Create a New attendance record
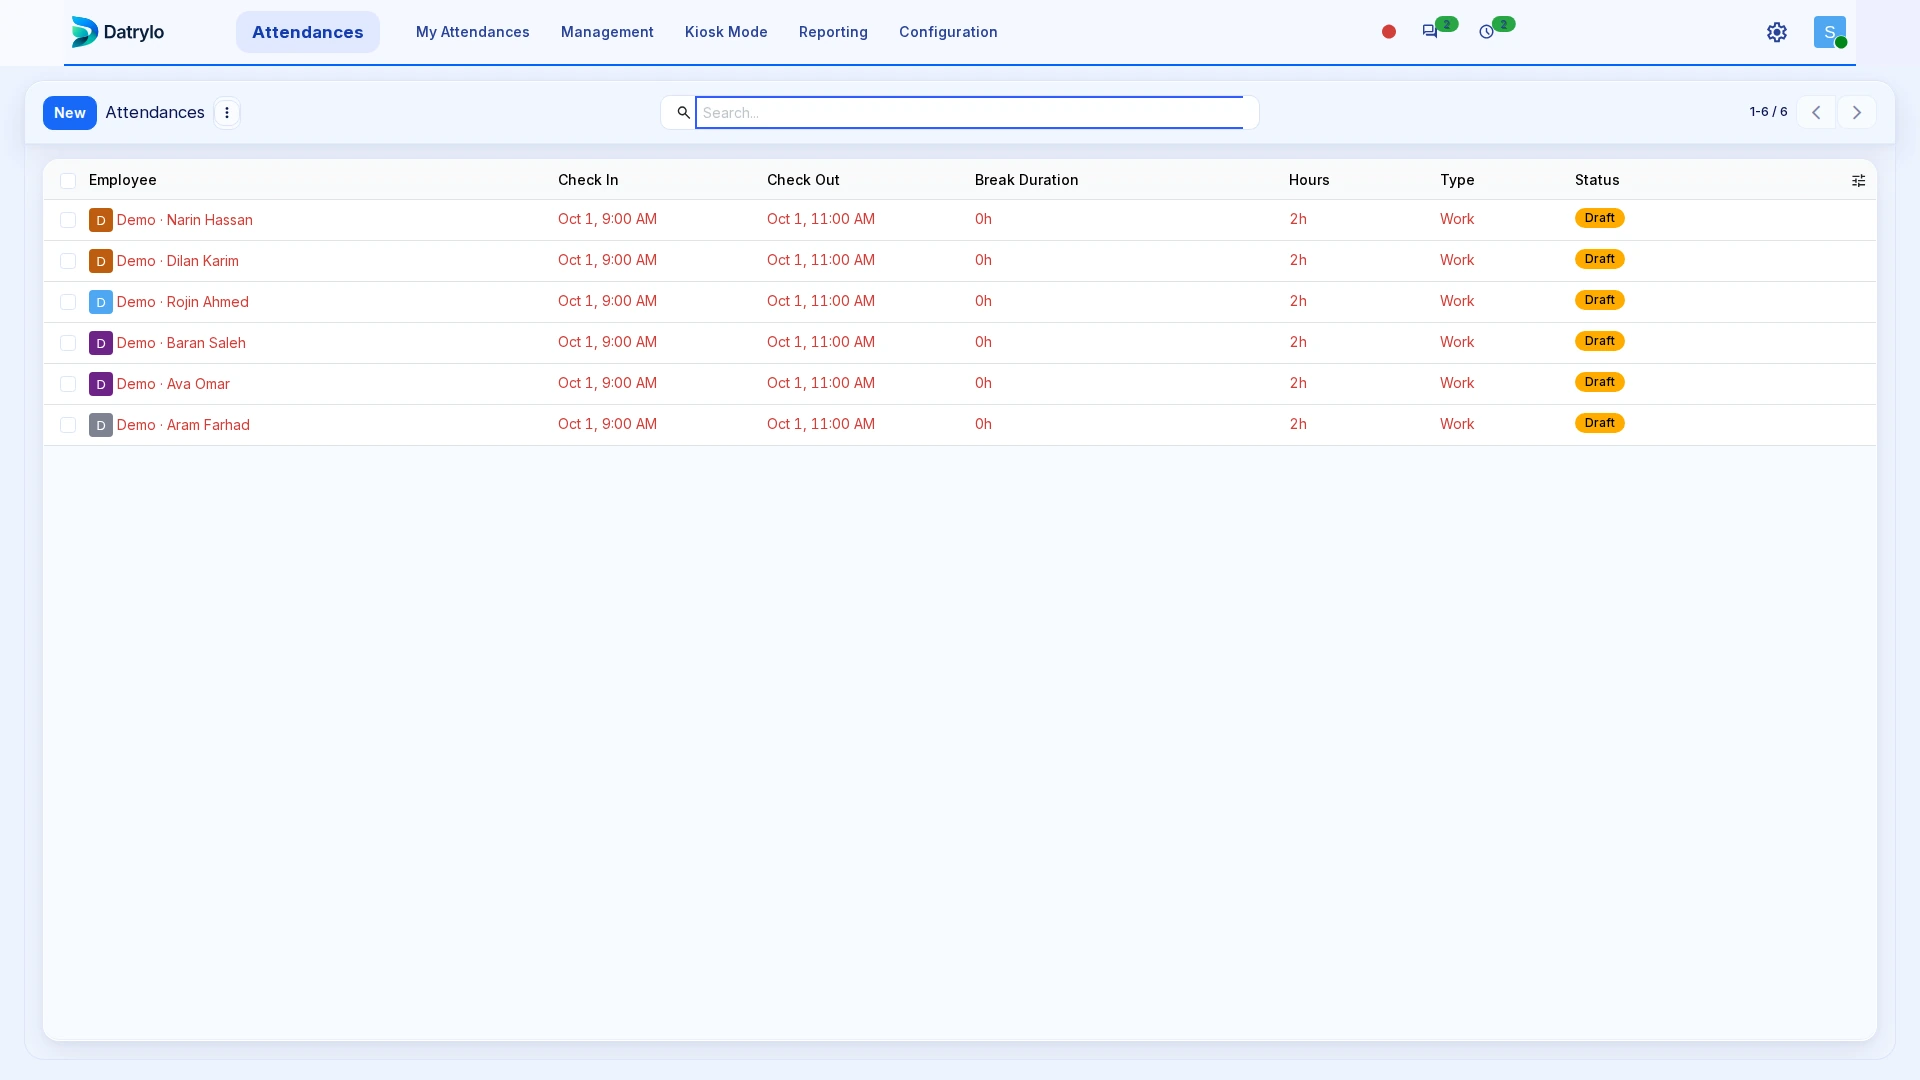 [x=70, y=113]
